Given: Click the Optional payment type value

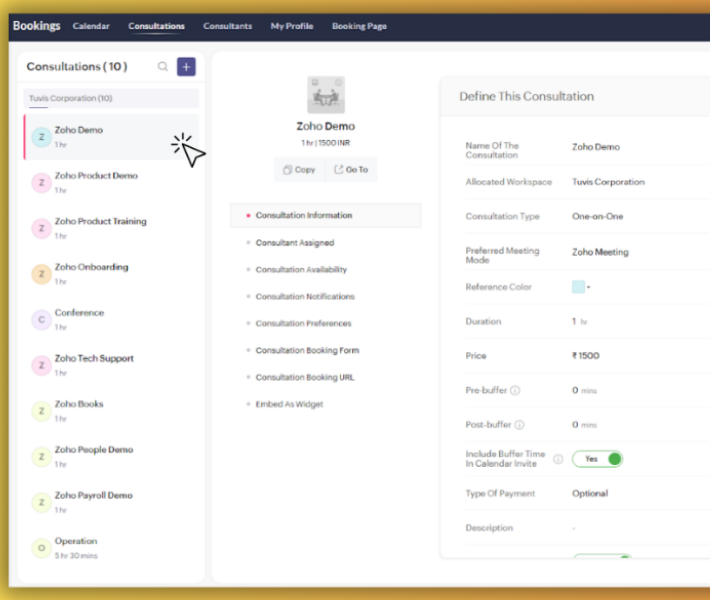Looking at the screenshot, I should [x=590, y=494].
